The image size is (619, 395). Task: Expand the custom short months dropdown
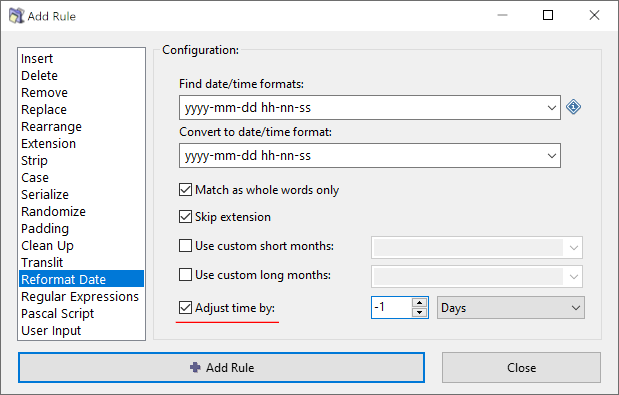click(574, 248)
